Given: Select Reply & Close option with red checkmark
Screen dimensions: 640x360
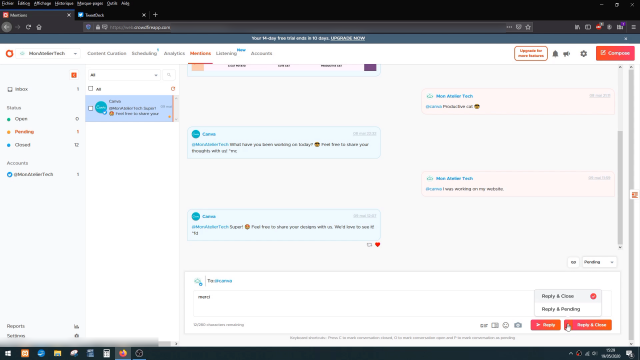Looking at the screenshot, I should click(568, 296).
